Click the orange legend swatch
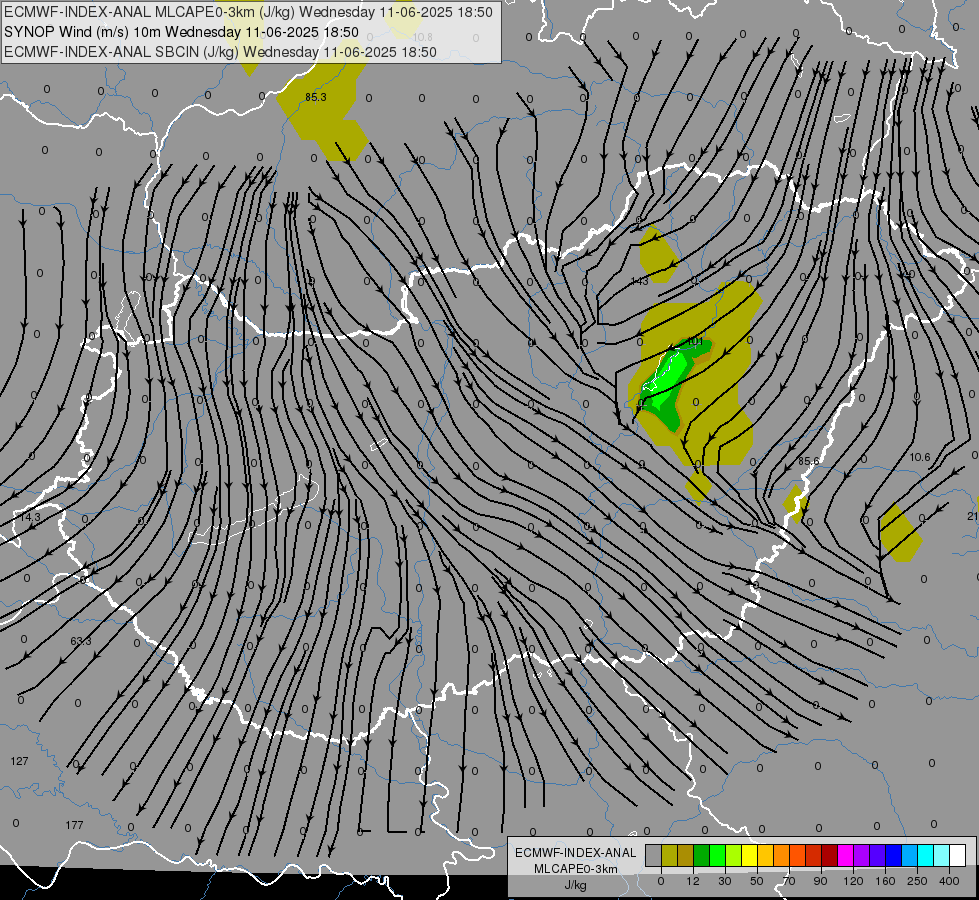The height and width of the screenshot is (900, 979). click(x=782, y=855)
